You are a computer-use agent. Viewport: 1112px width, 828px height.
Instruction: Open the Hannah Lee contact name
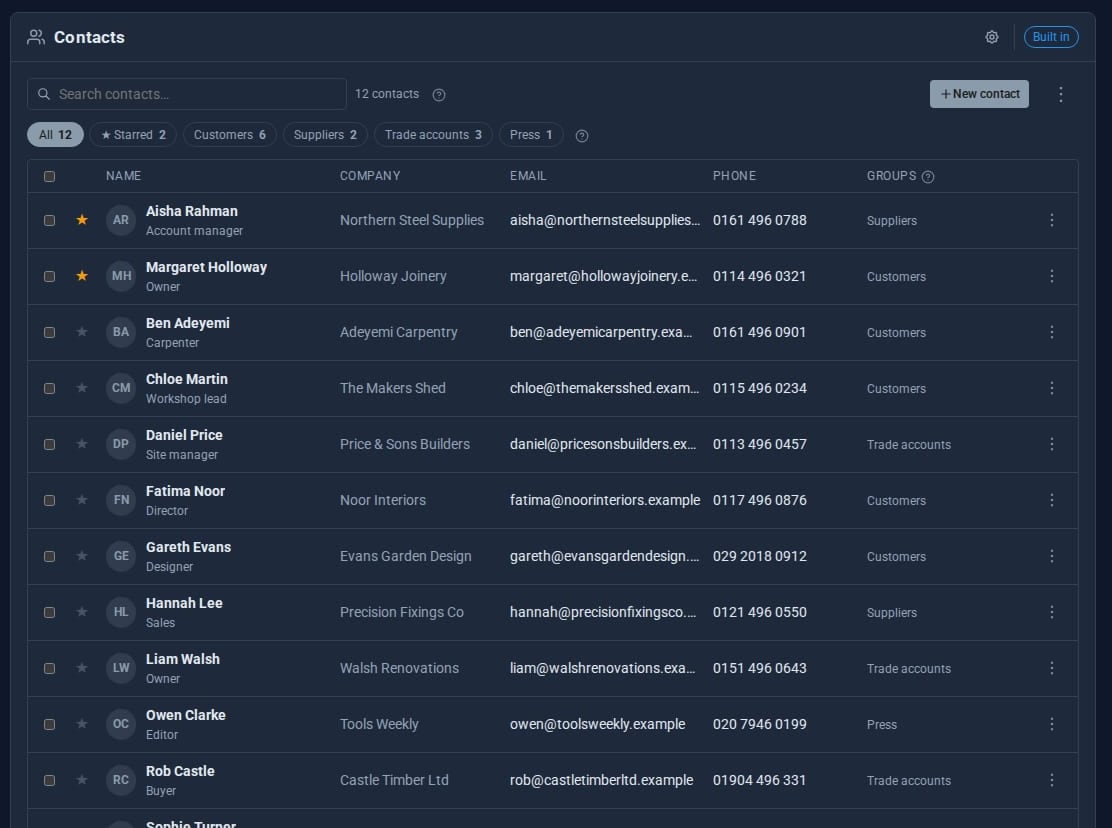[x=184, y=603]
